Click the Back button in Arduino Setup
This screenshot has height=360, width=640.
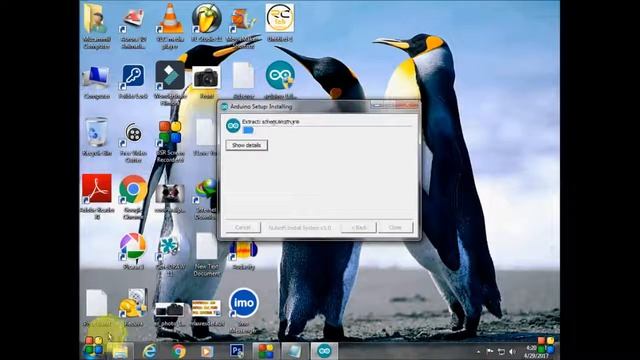click(x=359, y=227)
